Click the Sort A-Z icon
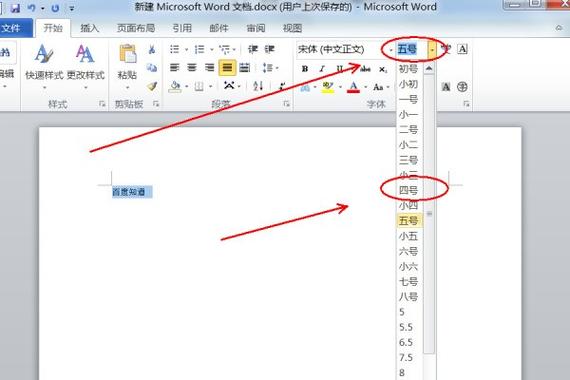Image resolution: width=570 pixels, height=380 pixels. (258, 86)
